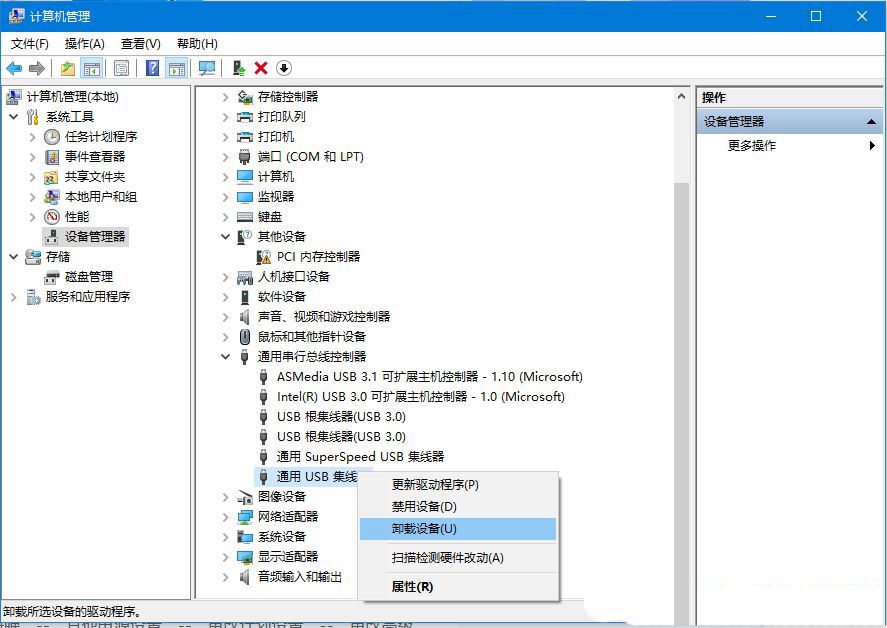The image size is (887, 628).
Task: Open the 查看(V) menu
Action: tap(141, 44)
